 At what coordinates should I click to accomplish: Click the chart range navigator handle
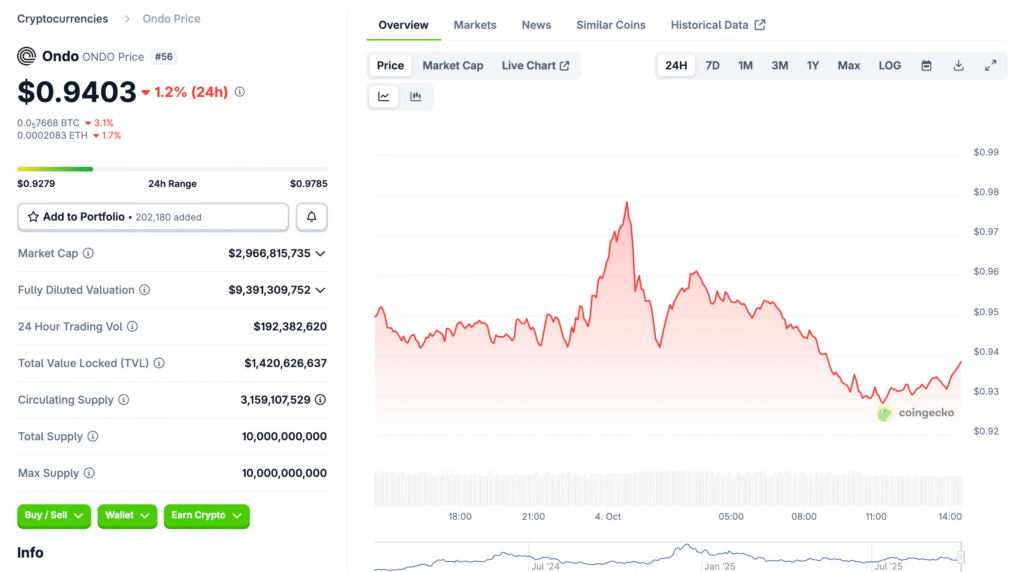(961, 556)
